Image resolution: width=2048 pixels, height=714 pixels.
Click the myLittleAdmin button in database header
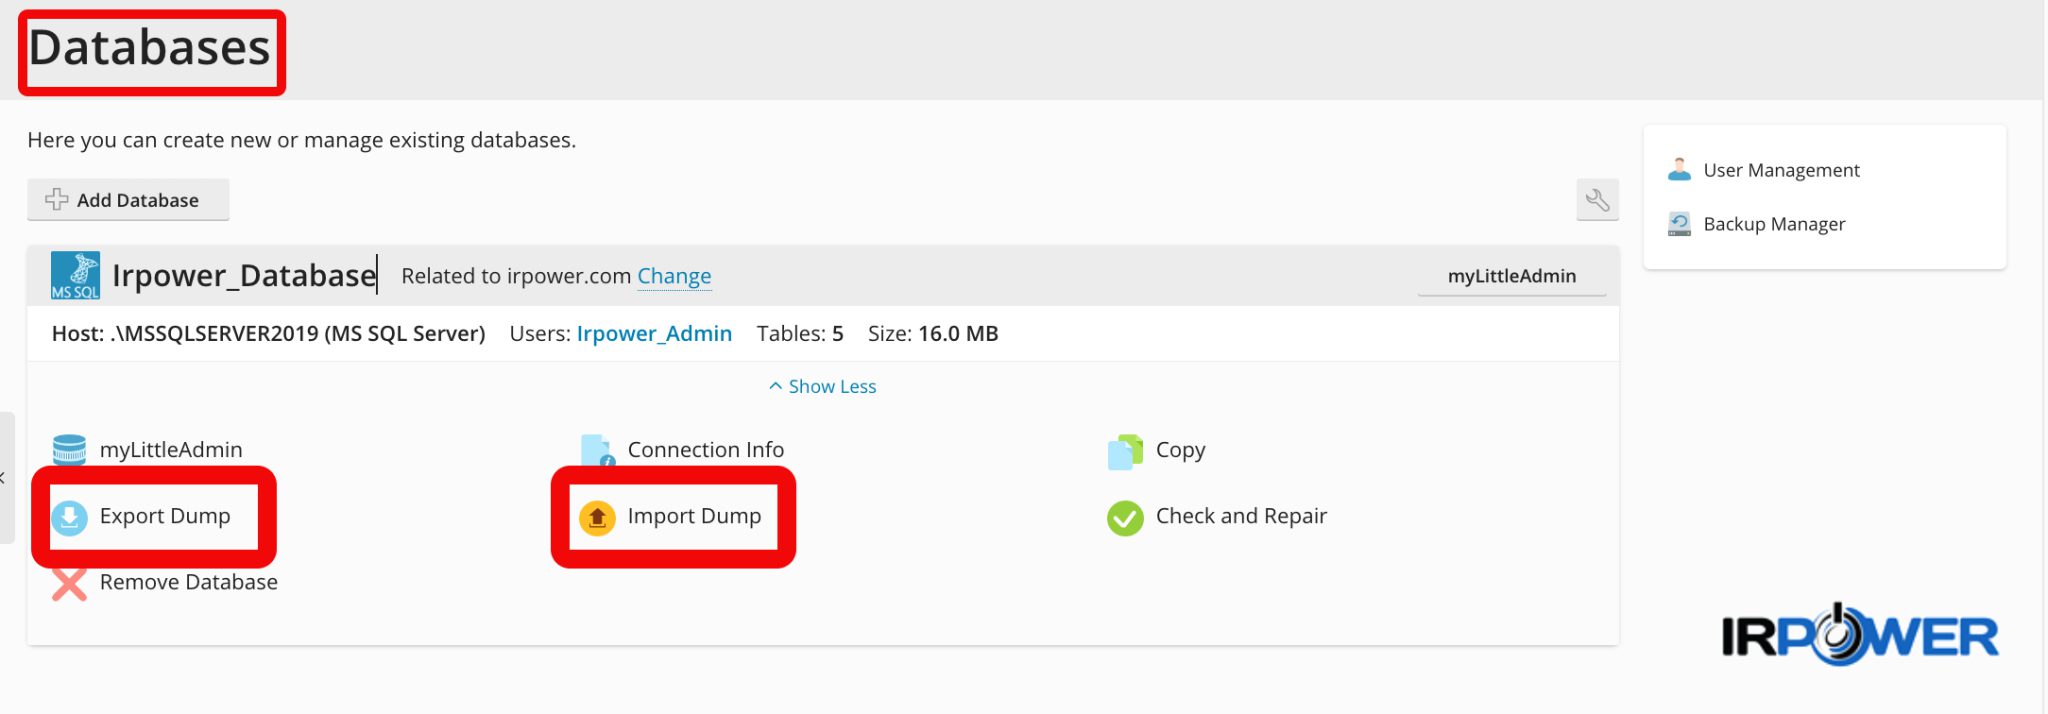coord(1512,276)
